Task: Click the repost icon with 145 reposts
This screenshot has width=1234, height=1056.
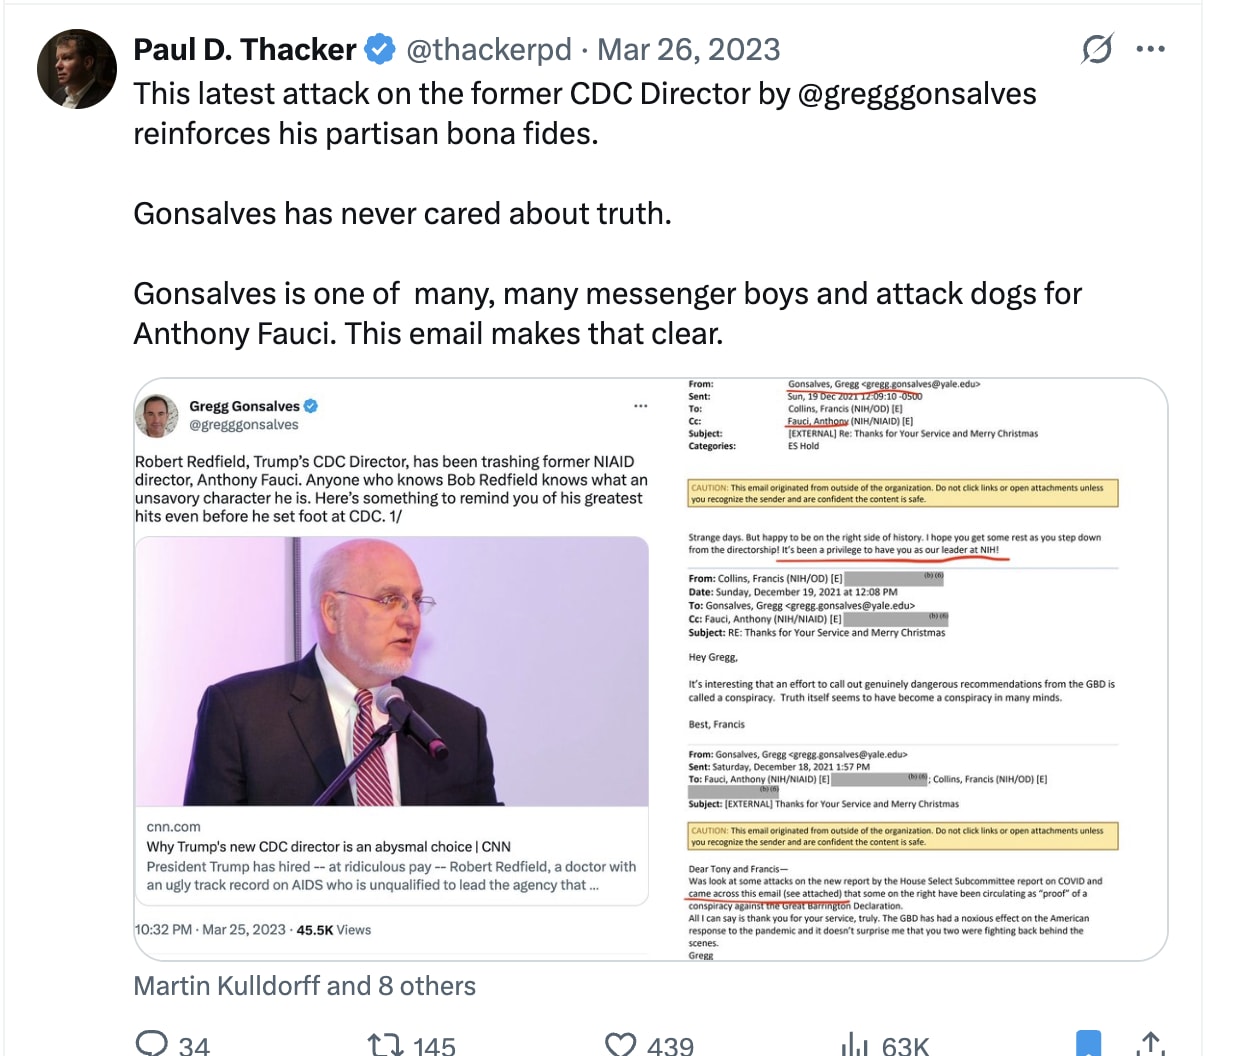Action: coord(385,1044)
